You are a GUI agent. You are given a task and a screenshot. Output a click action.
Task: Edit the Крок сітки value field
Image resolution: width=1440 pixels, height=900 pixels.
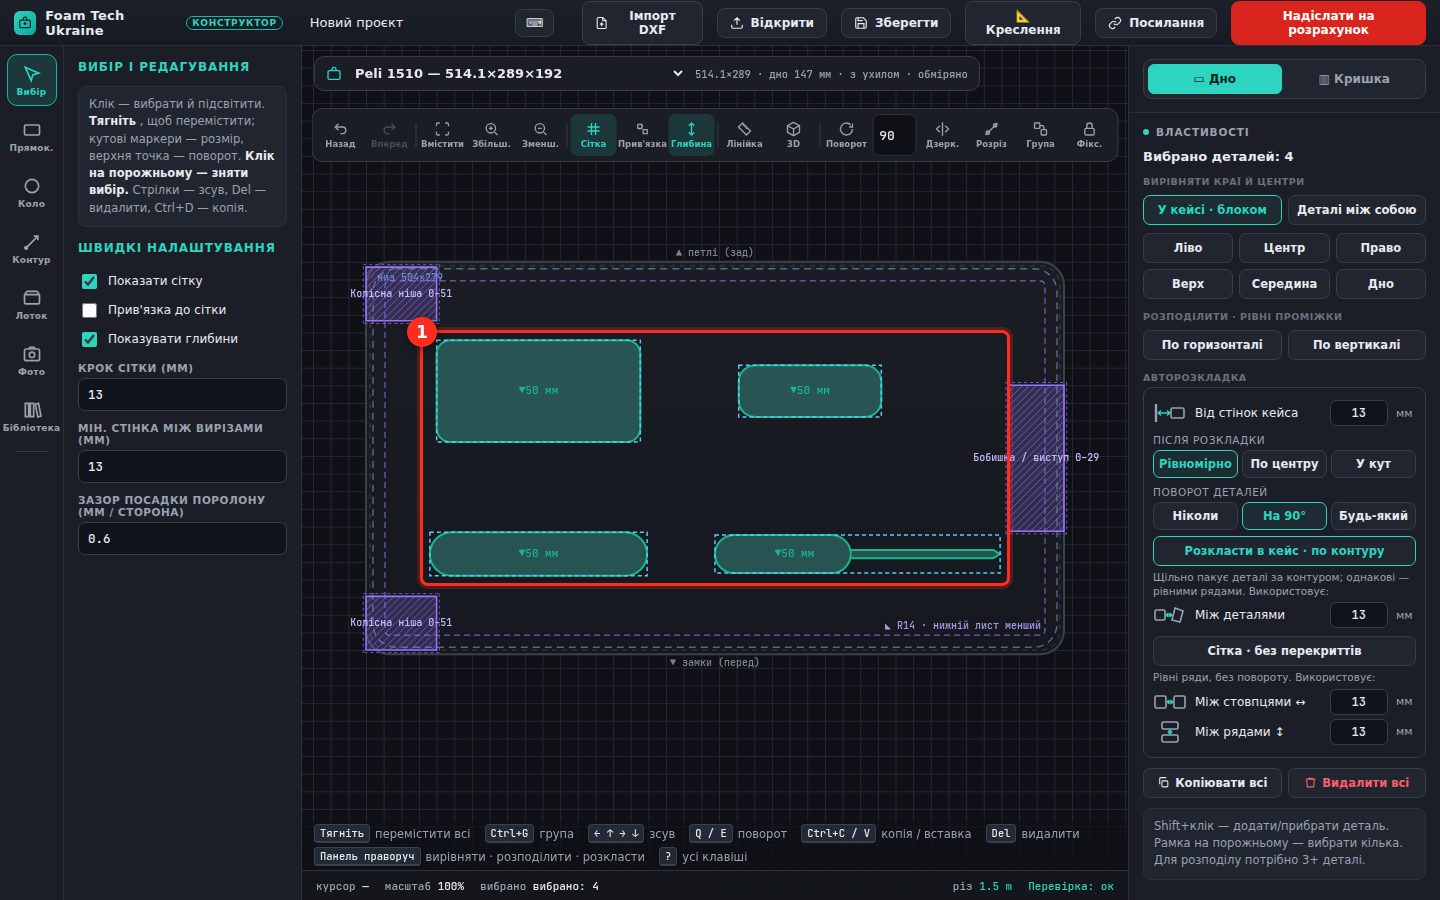pyautogui.click(x=182, y=395)
